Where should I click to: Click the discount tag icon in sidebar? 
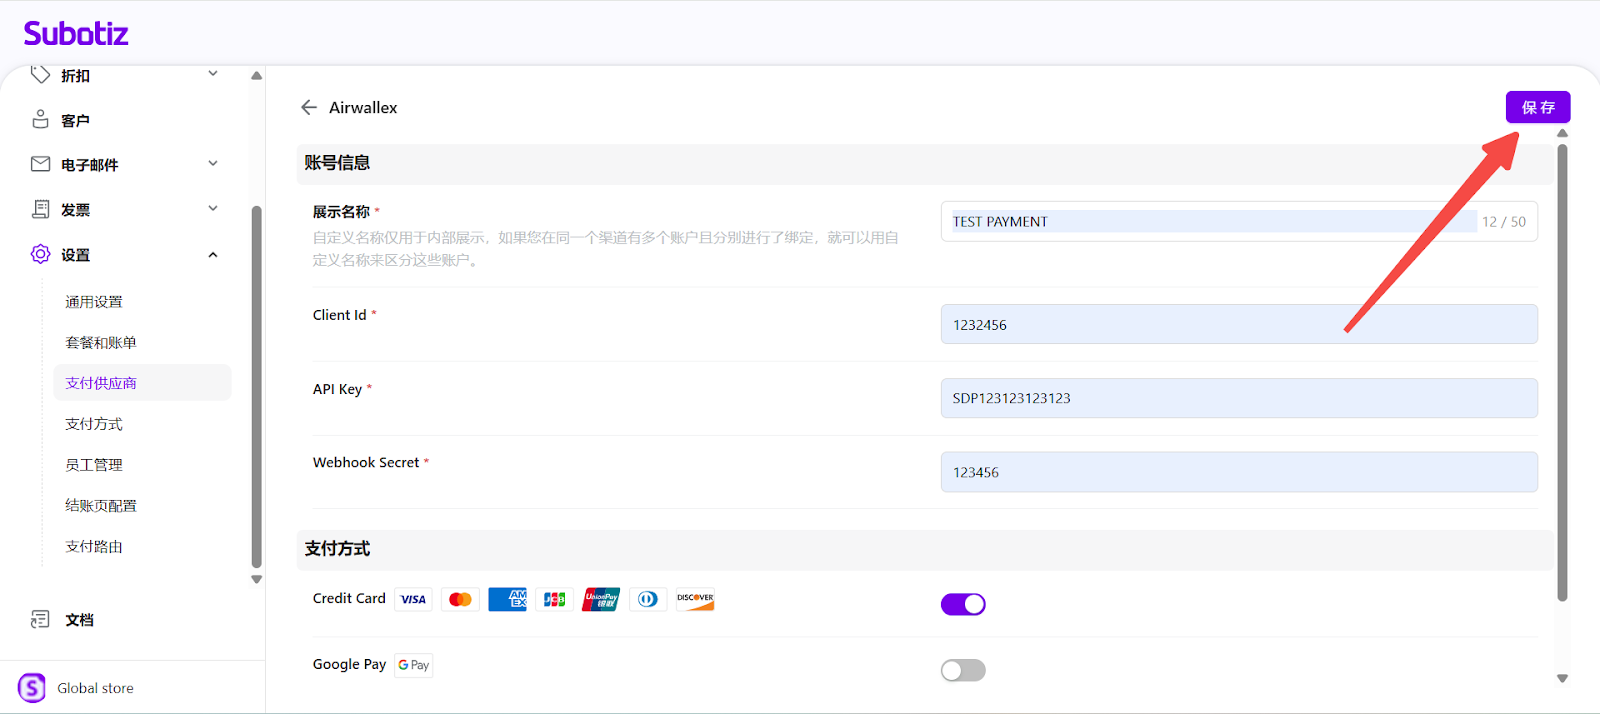pos(40,75)
